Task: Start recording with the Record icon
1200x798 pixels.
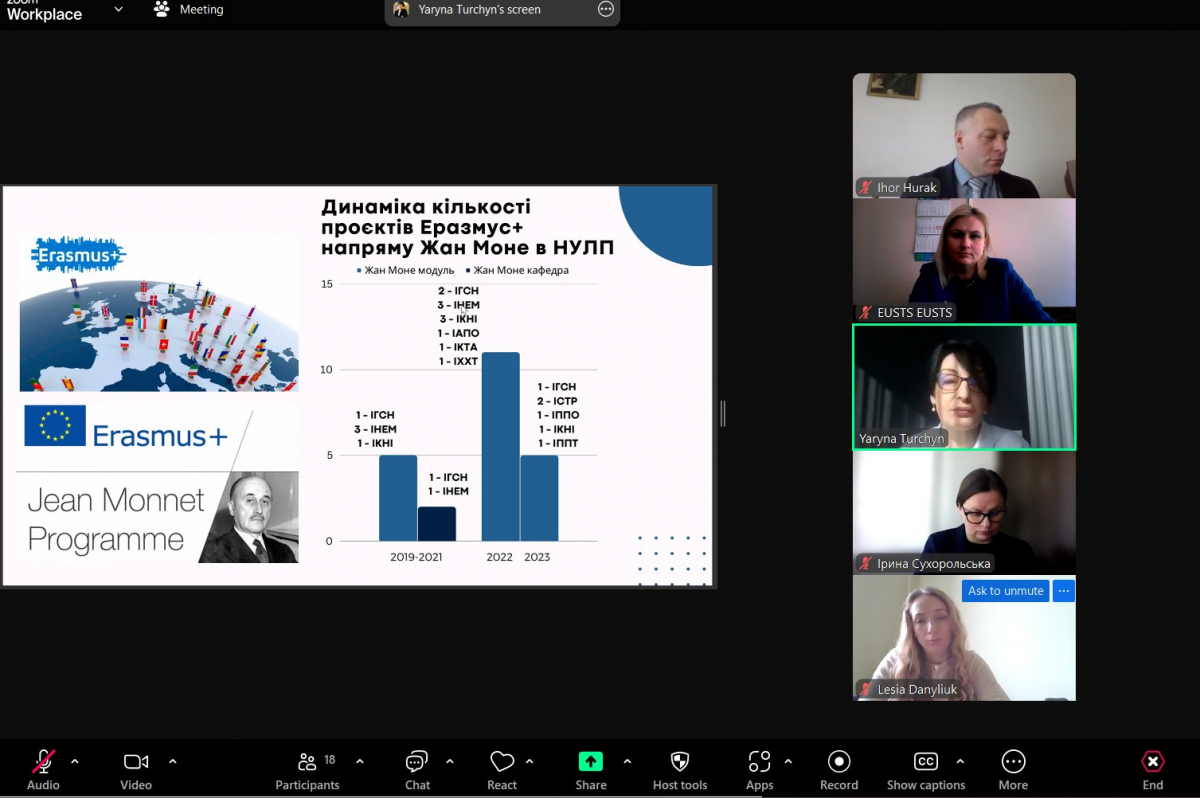Action: point(839,762)
